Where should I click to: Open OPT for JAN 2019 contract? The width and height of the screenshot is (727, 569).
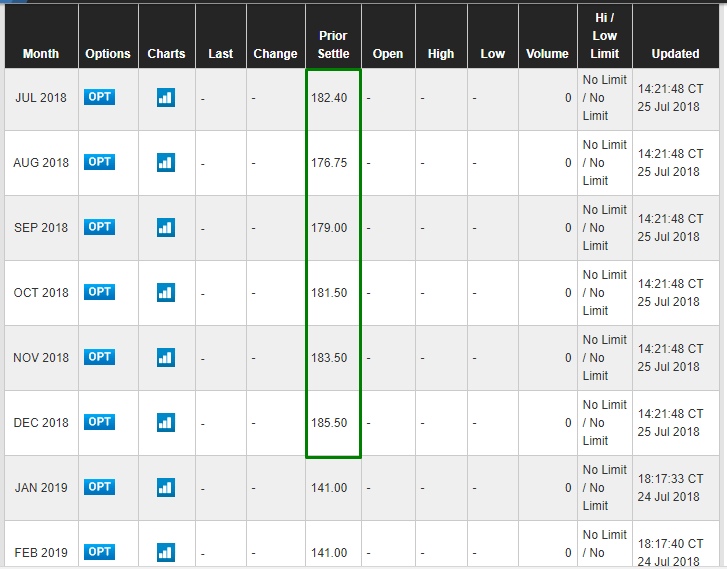pyautogui.click(x=99, y=487)
